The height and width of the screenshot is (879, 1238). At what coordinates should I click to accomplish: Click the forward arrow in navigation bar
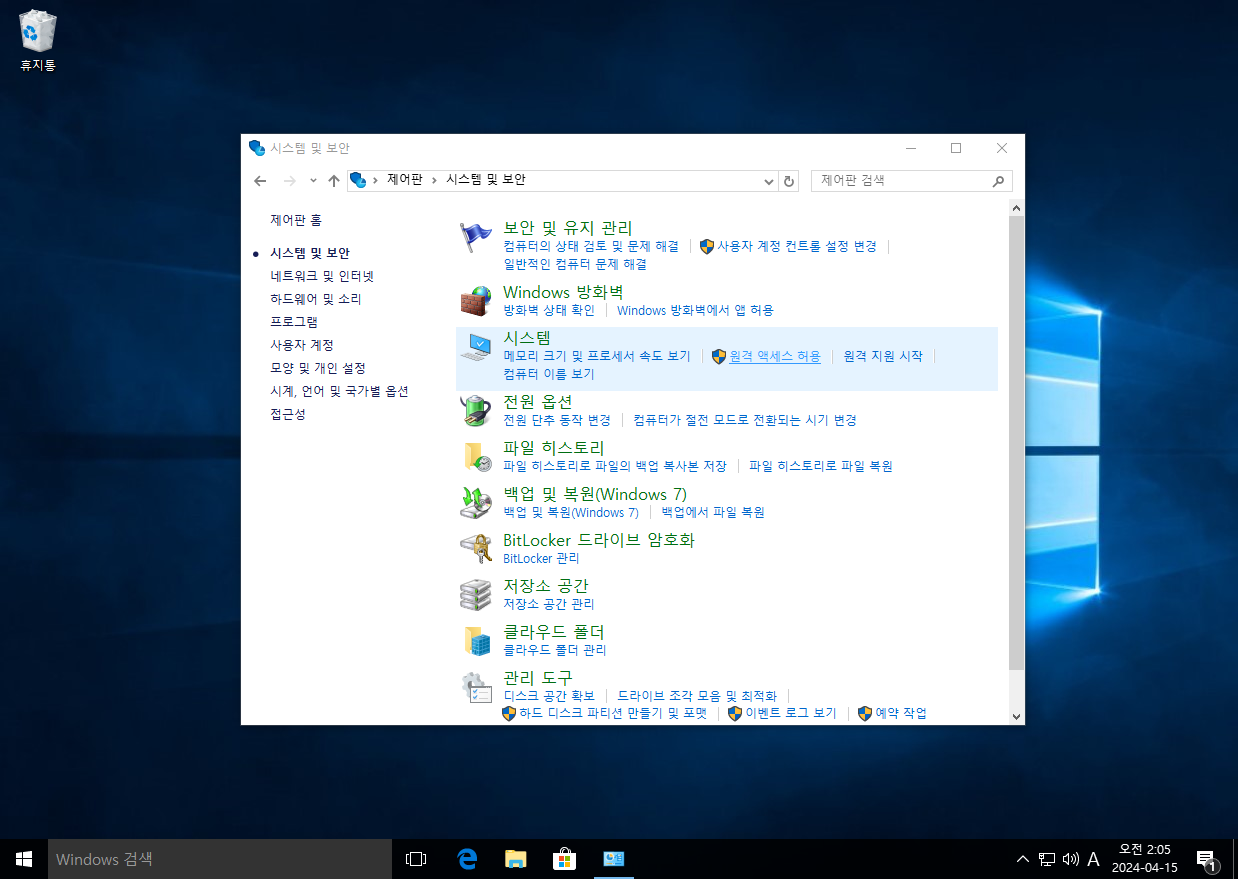pyautogui.click(x=290, y=181)
